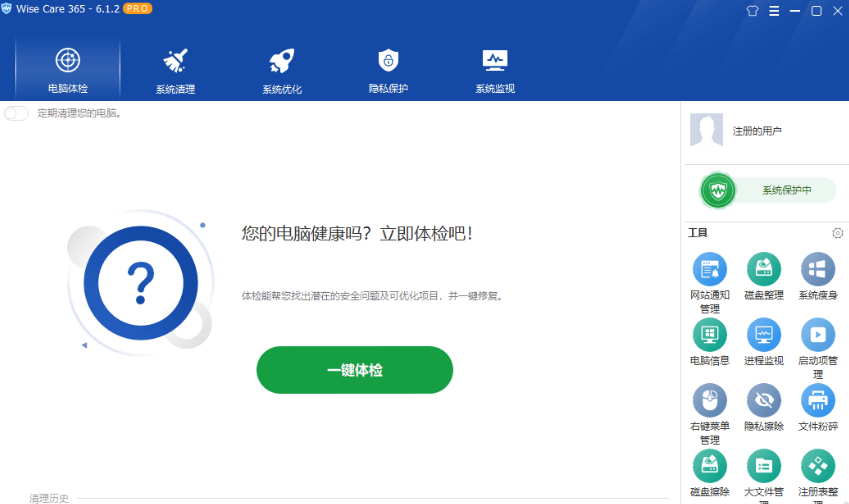The height and width of the screenshot is (504, 849).
Task: Launch 磁盘整理 disk defrag tool
Action: click(x=763, y=276)
